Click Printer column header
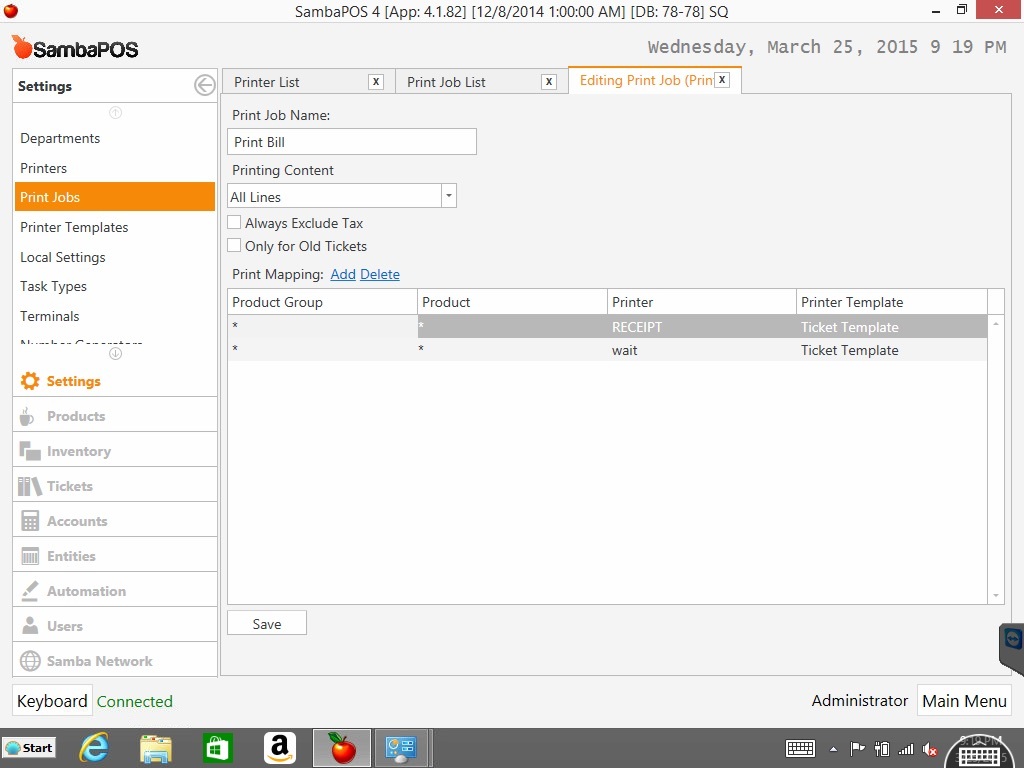 [702, 302]
